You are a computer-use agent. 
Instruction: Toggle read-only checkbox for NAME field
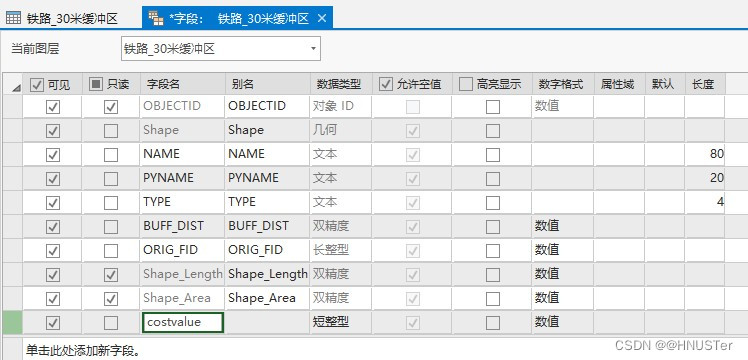[111, 154]
